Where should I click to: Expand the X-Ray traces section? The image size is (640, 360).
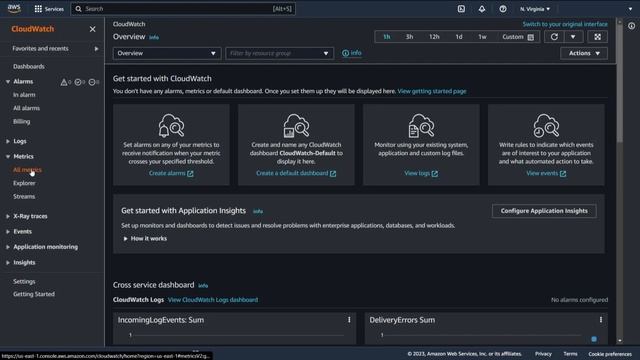[8, 216]
